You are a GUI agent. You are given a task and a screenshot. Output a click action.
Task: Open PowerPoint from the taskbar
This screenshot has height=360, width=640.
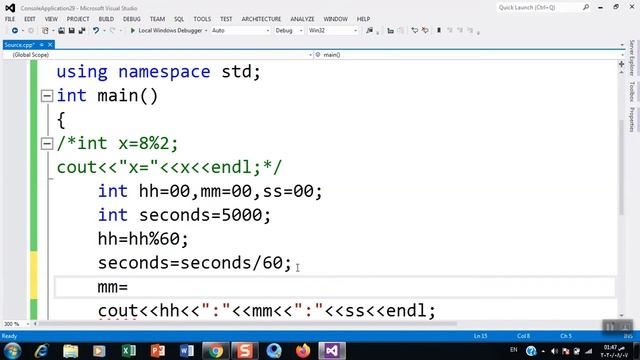[158, 351]
